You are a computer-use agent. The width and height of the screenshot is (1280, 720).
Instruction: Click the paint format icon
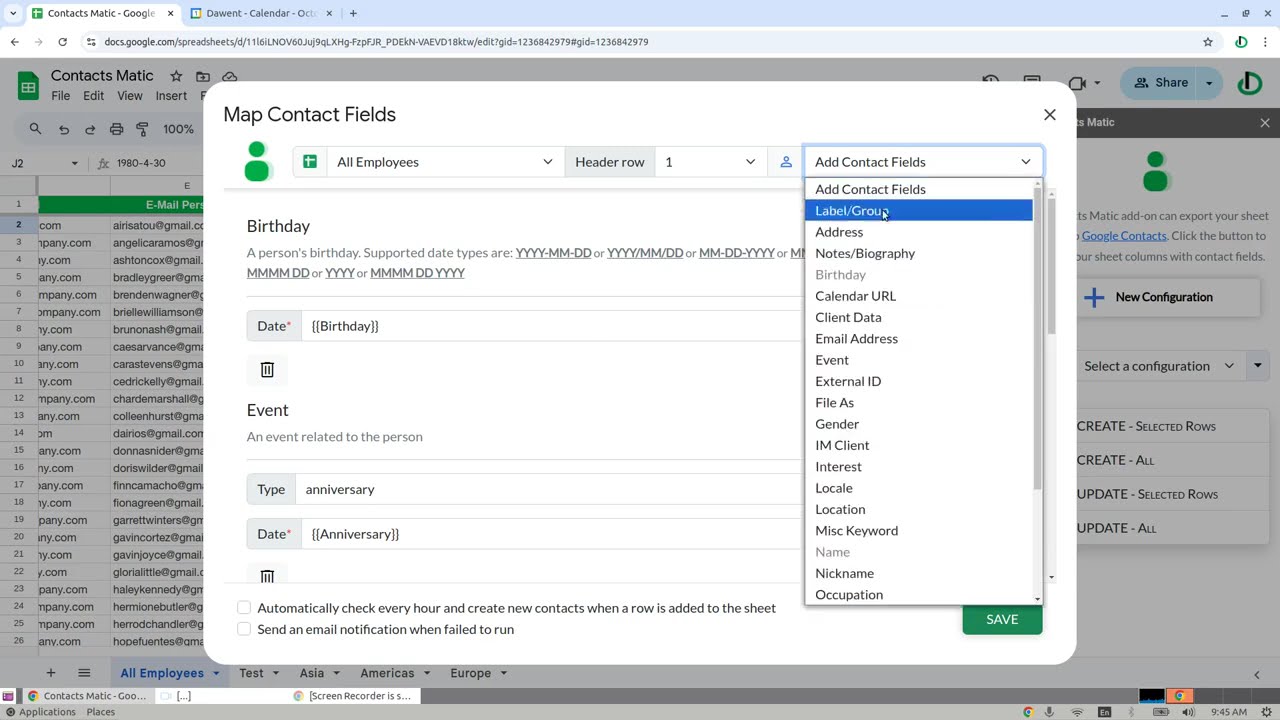click(x=142, y=129)
